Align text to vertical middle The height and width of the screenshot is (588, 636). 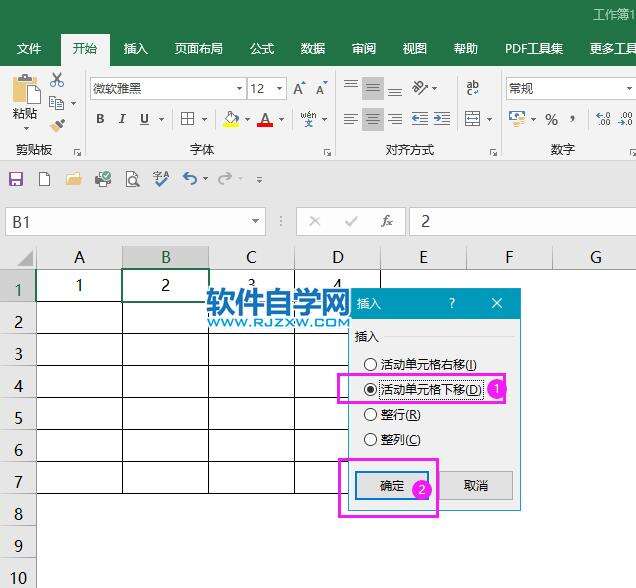click(x=373, y=88)
